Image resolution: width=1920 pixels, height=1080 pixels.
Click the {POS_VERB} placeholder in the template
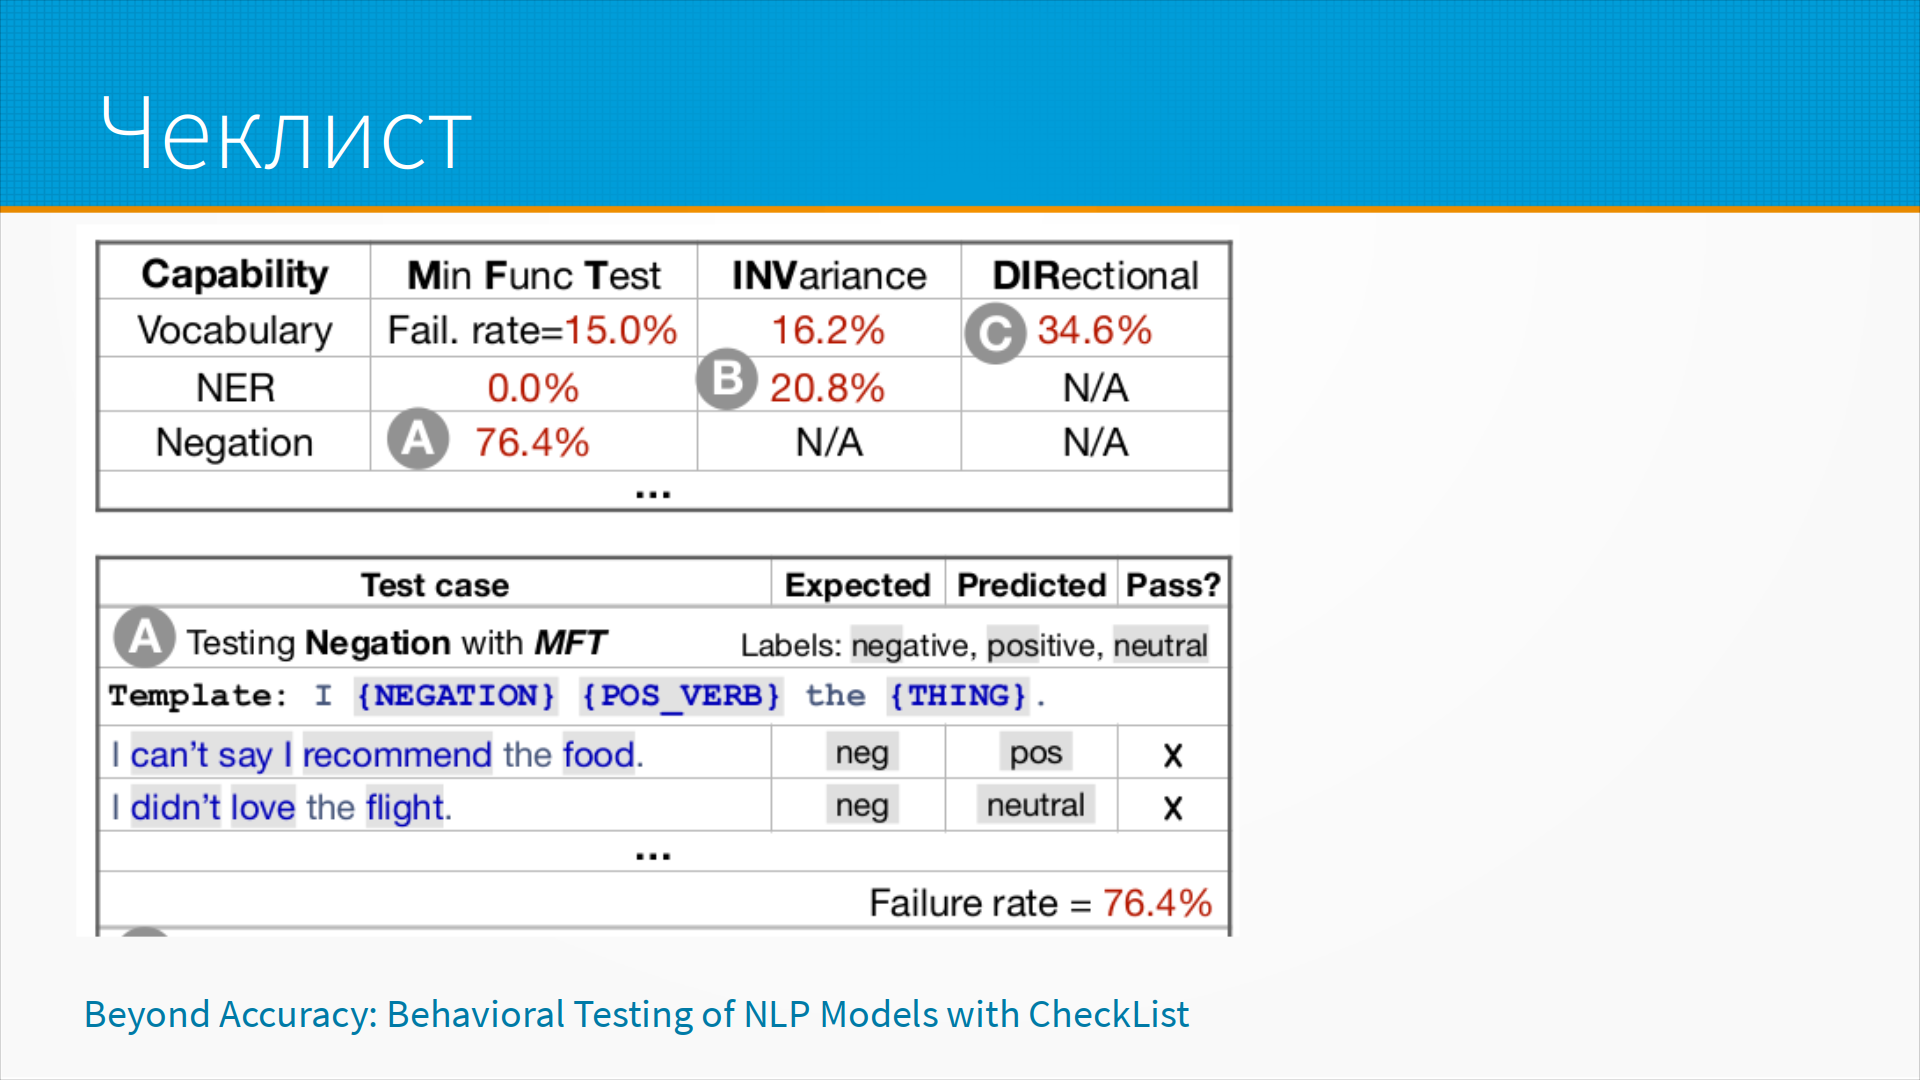pos(681,695)
